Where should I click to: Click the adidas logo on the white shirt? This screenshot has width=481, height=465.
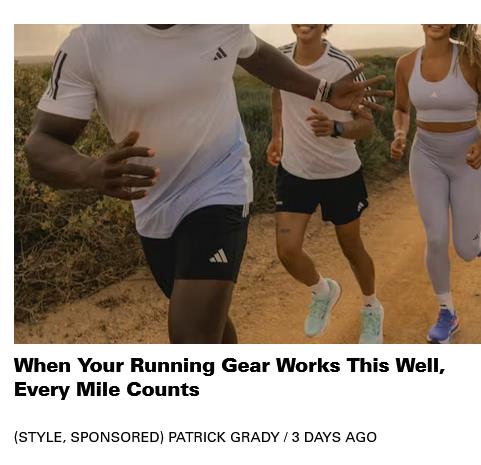point(220,54)
